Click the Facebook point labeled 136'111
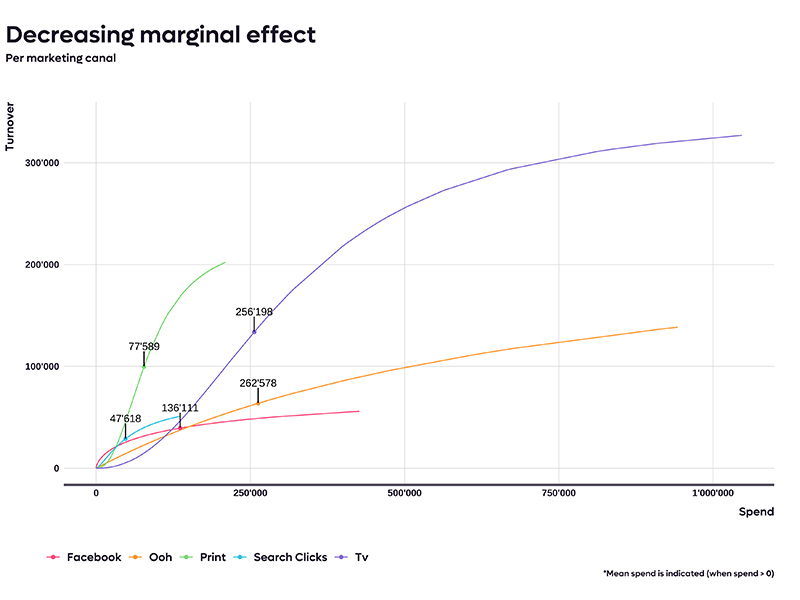Viewport: 800px width, 600px height. coord(180,428)
